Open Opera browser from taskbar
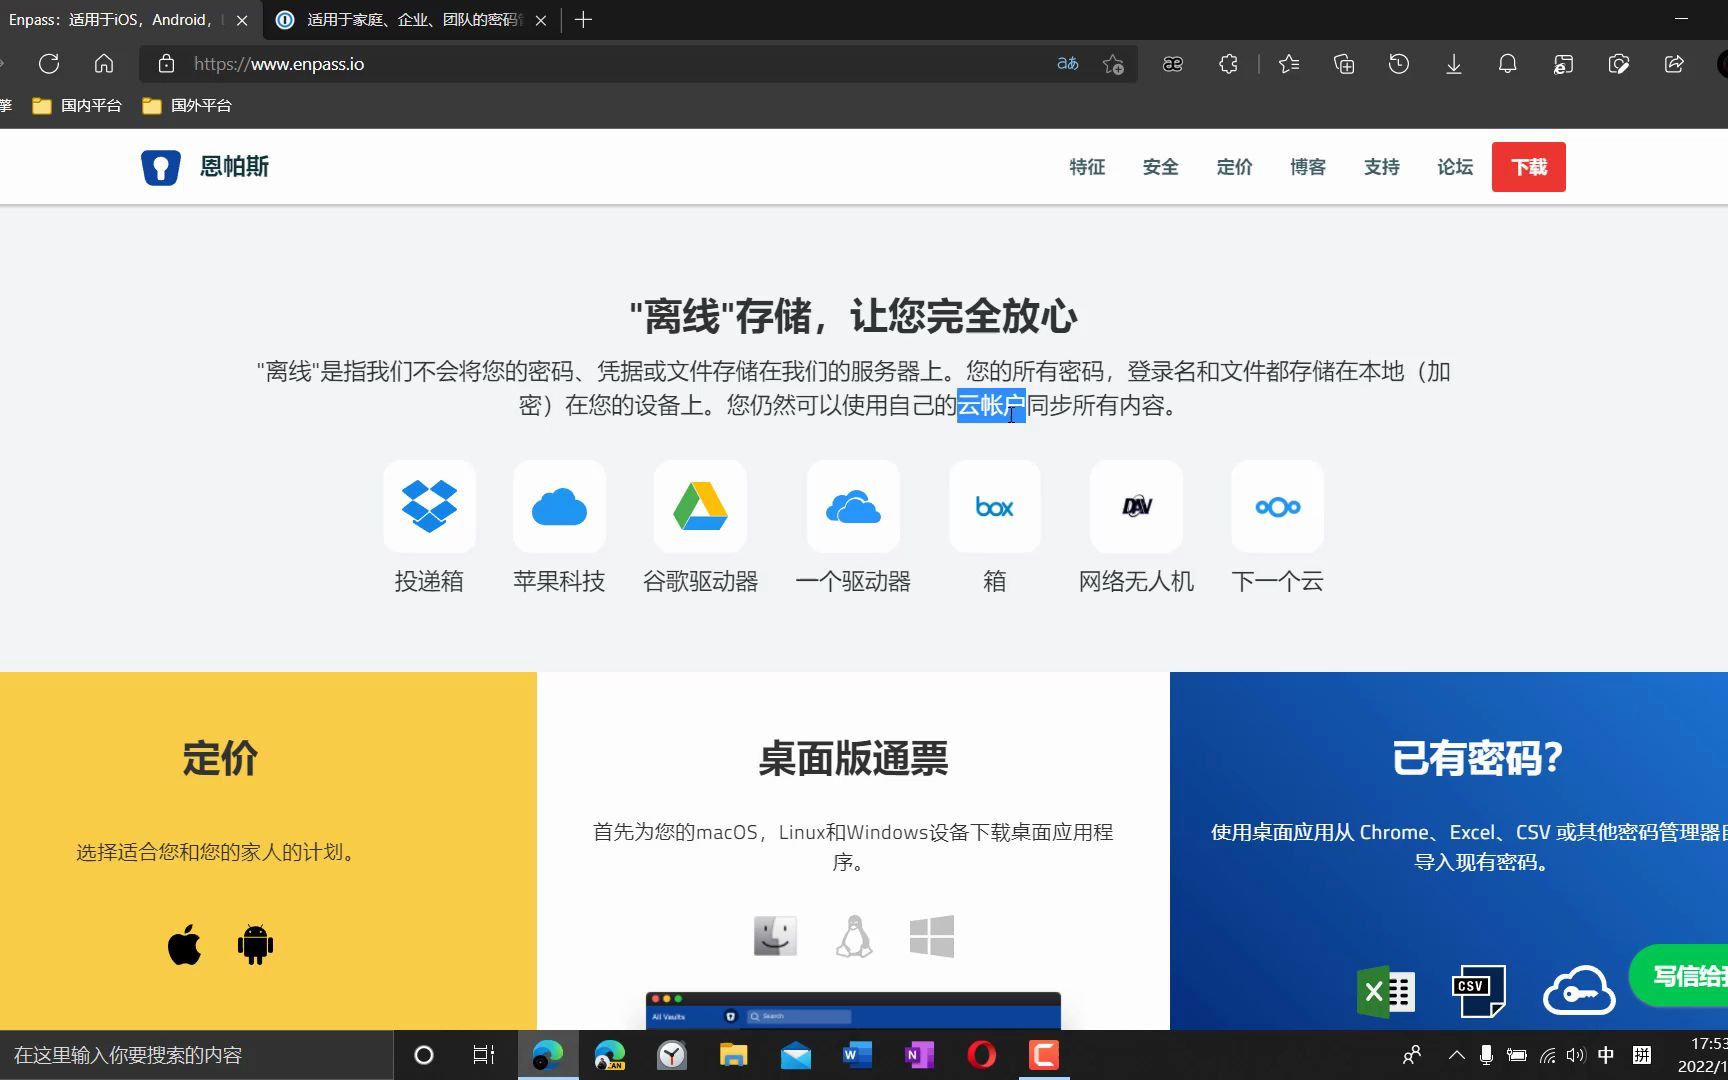This screenshot has height=1080, width=1728. (982, 1055)
